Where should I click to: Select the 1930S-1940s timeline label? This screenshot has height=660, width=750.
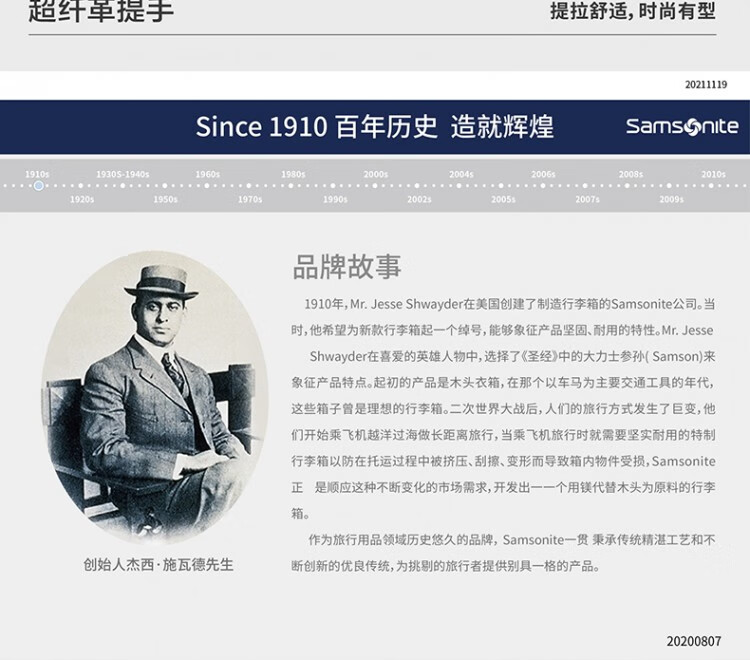pos(122,175)
